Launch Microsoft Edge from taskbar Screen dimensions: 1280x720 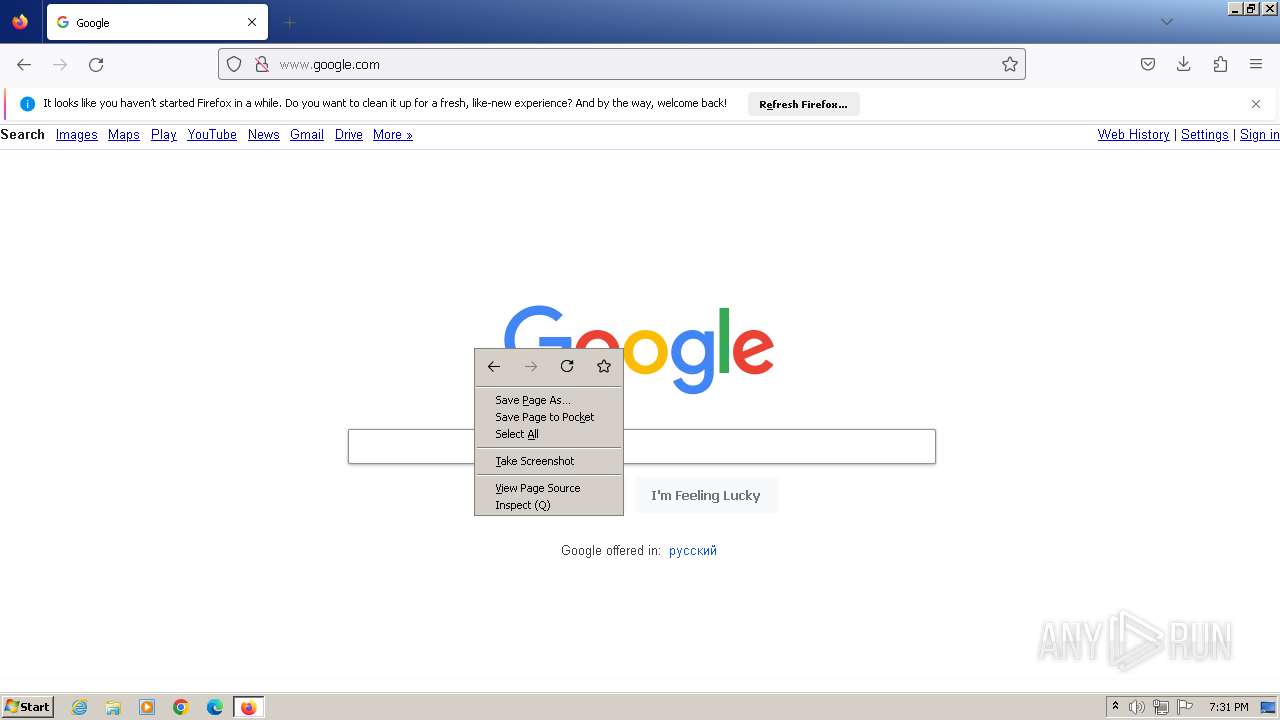tap(215, 707)
